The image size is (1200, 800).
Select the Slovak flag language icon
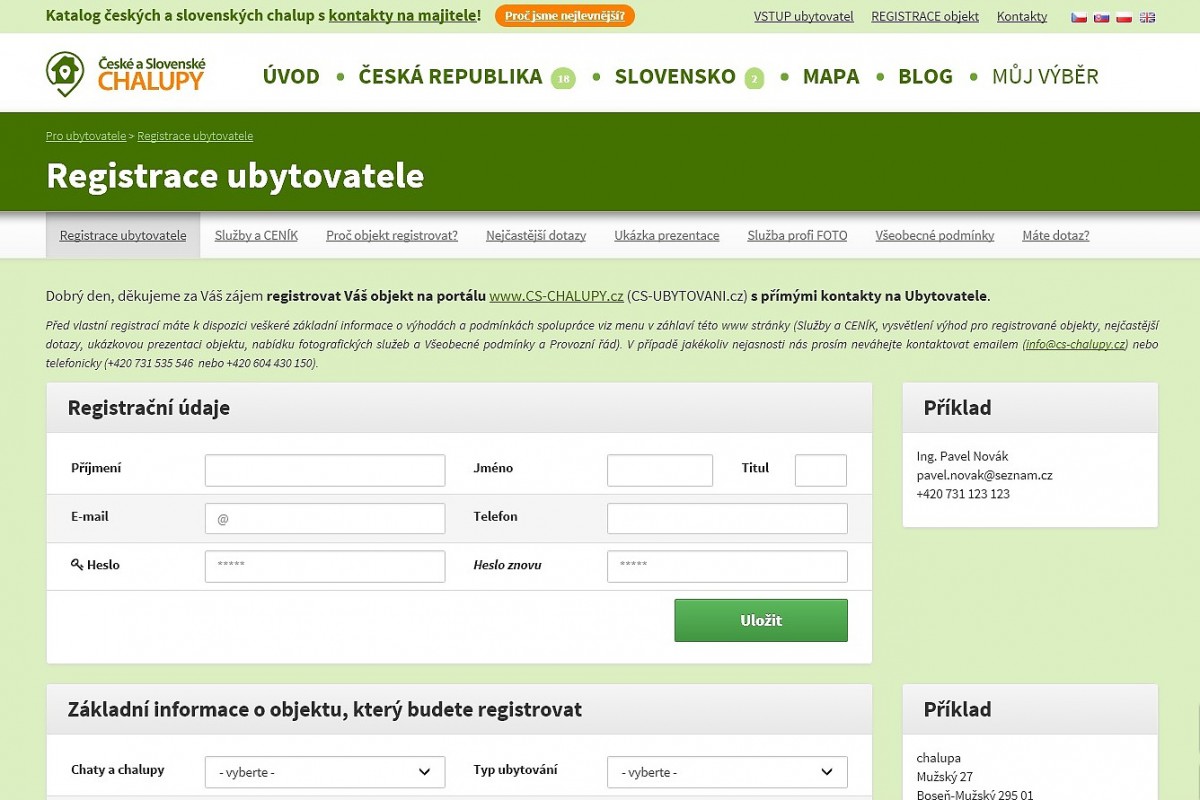tap(1102, 17)
